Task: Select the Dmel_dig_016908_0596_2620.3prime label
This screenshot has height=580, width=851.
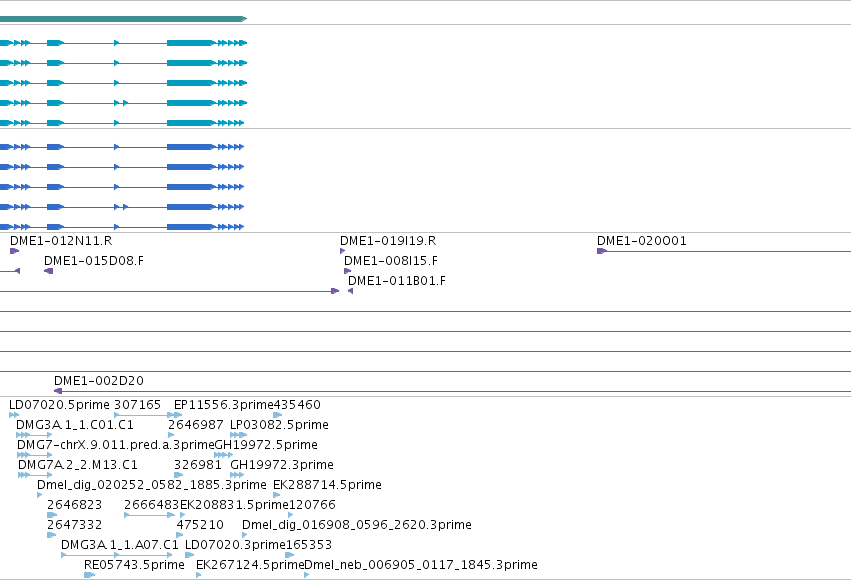Action: [357, 525]
